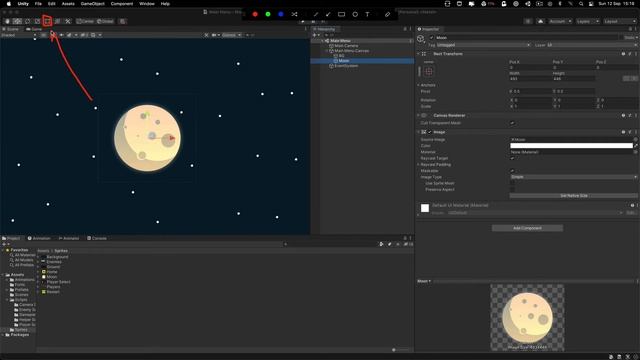Select the Scale tool in the toolbar
The width and height of the screenshot is (640, 360).
38,21
